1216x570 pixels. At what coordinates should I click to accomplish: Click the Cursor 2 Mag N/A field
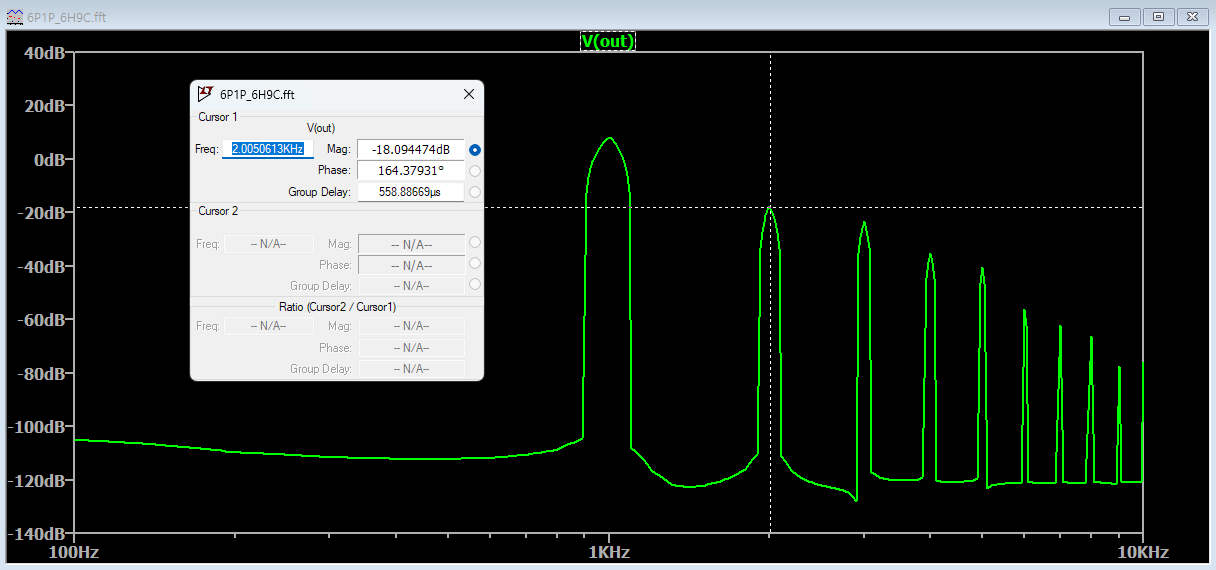coord(411,244)
